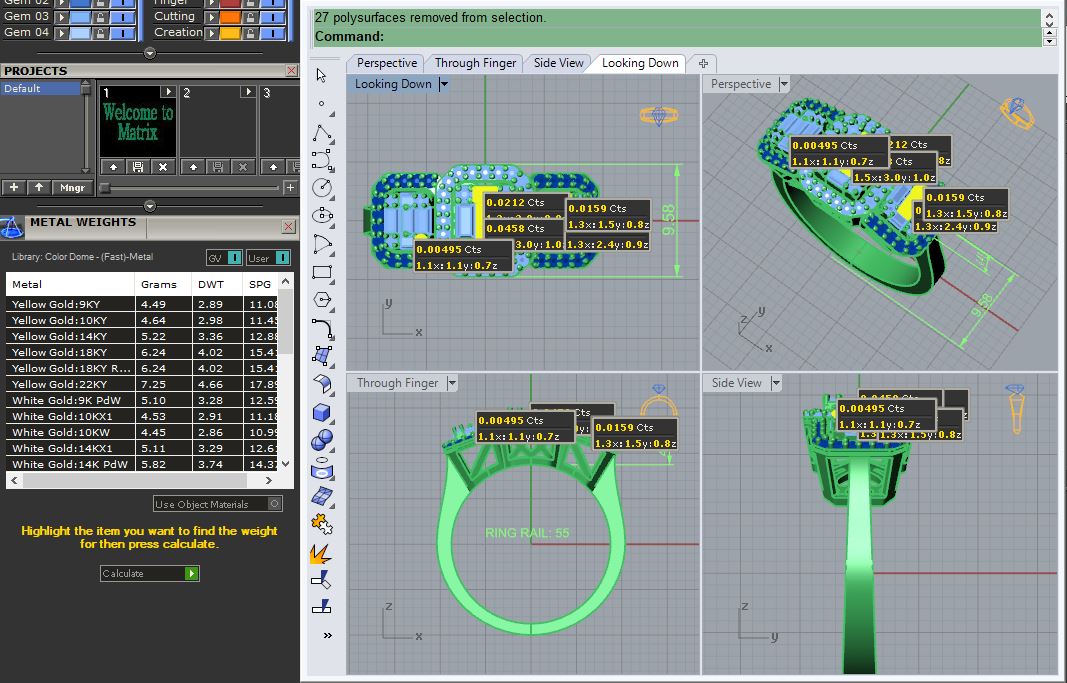Click the explode tool icon
This screenshot has height=683, width=1067.
pyautogui.click(x=321, y=553)
